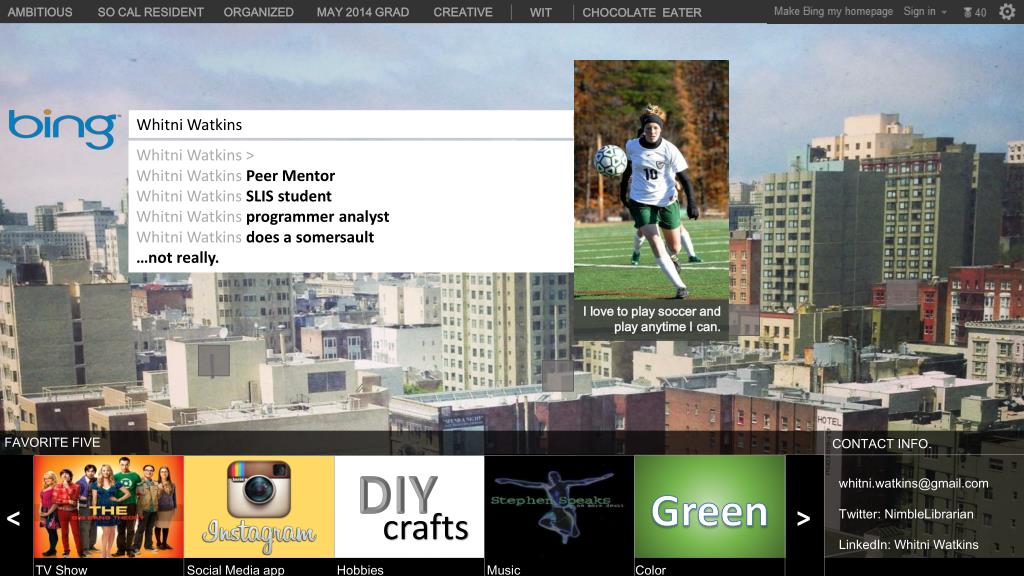Select the CREATIVE menu item
This screenshot has width=1024, height=576.
pyautogui.click(x=463, y=12)
